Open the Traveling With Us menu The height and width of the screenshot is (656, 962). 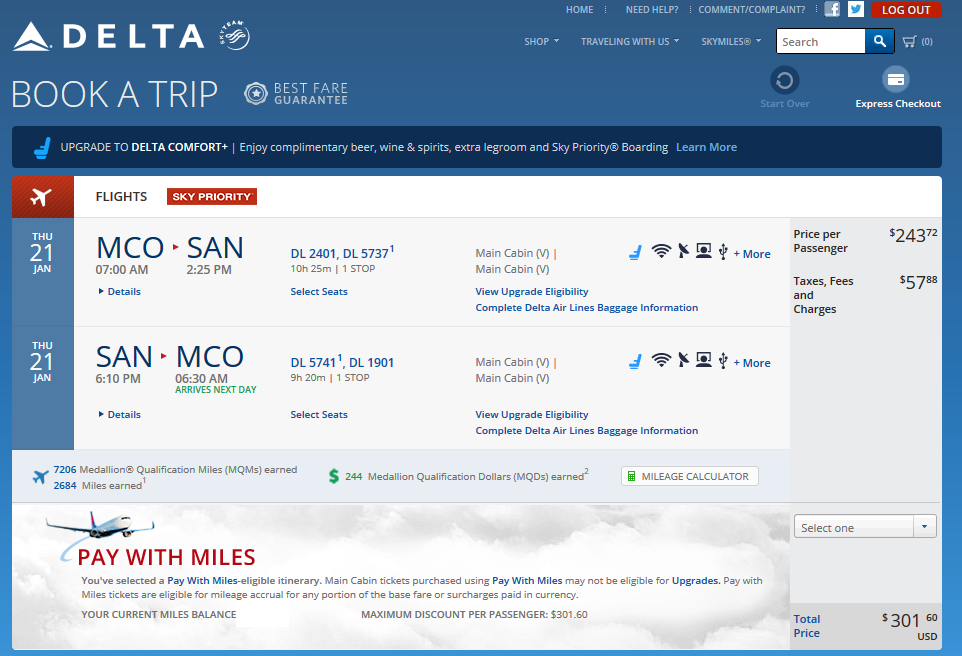point(629,42)
